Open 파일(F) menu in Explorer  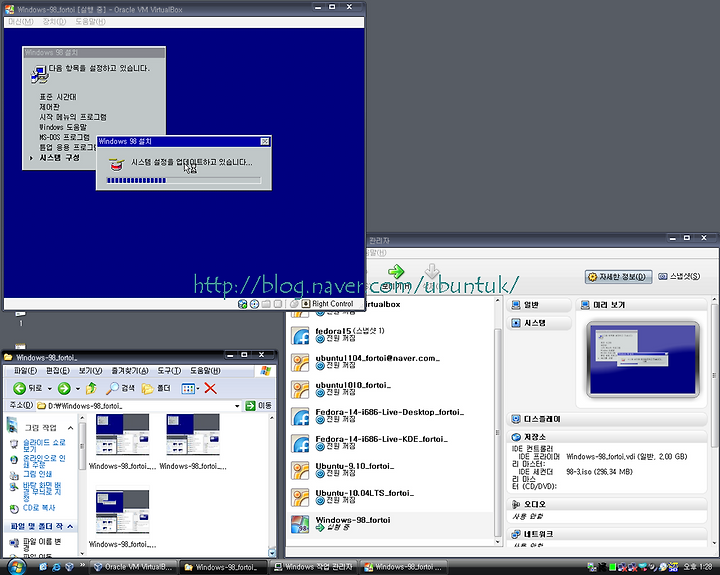coord(25,371)
